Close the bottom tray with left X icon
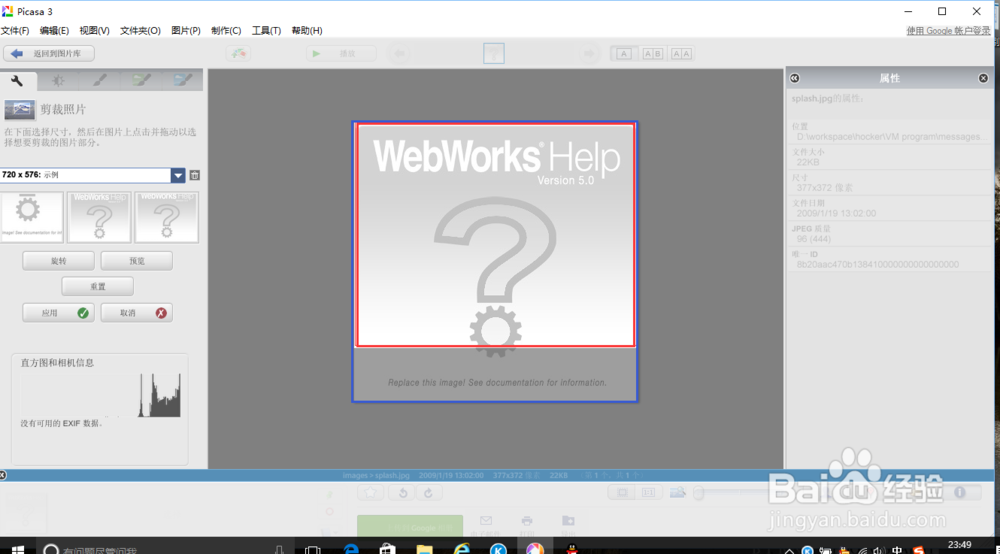The height and width of the screenshot is (554, 1000). click(x=3, y=475)
